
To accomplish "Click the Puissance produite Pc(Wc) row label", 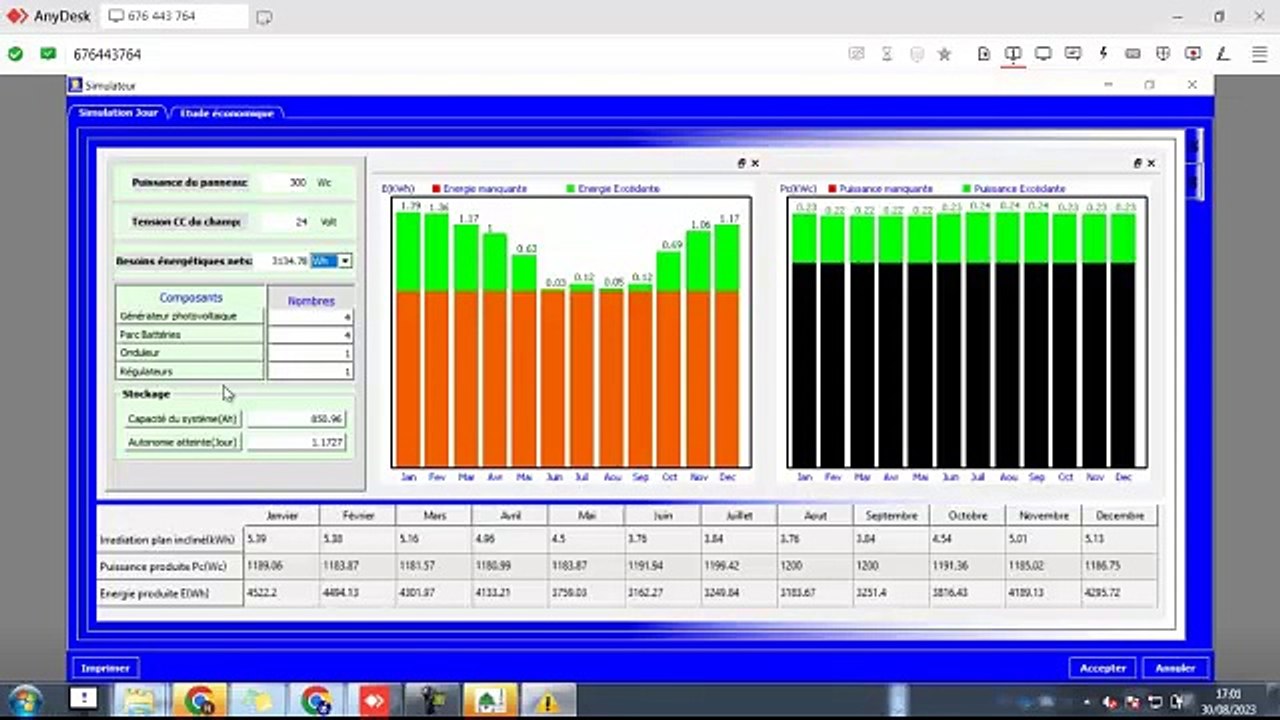I will [x=170, y=566].
